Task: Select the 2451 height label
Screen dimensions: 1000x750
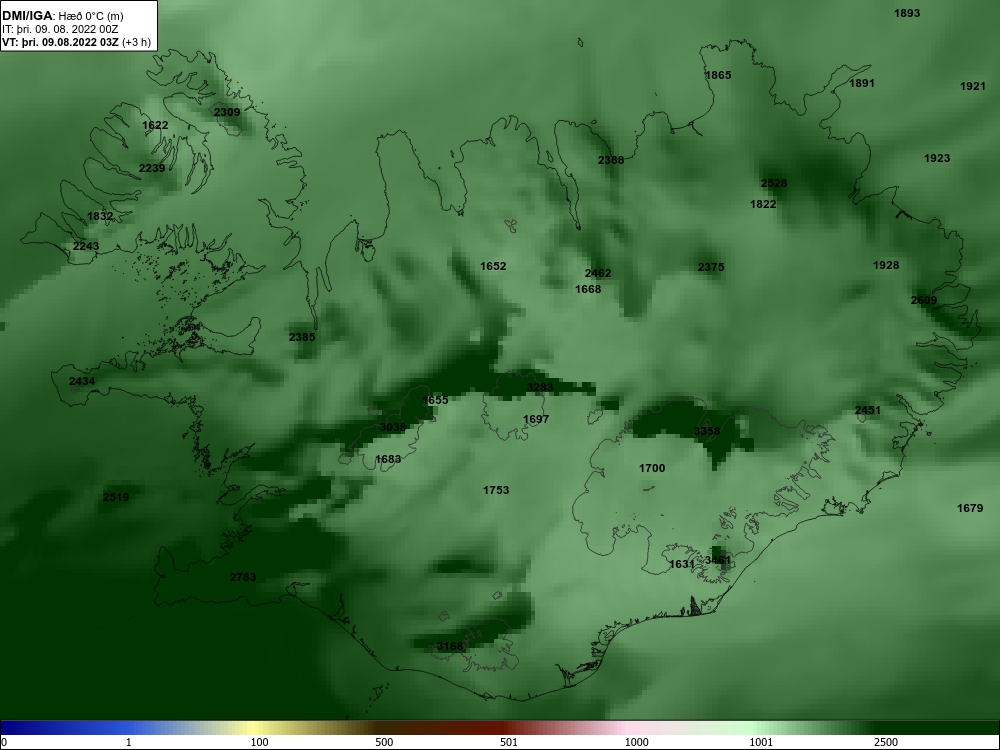Action: (x=868, y=410)
